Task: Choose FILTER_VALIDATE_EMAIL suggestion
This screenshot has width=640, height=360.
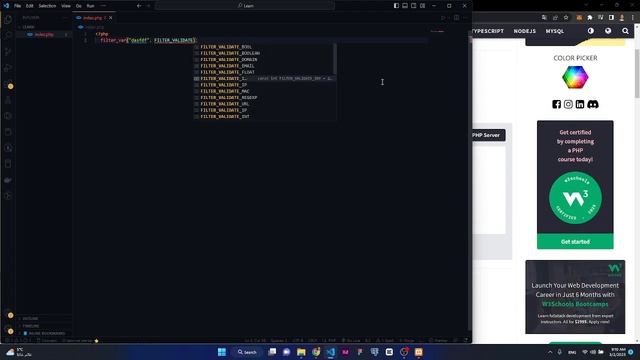Action: click(x=264, y=66)
